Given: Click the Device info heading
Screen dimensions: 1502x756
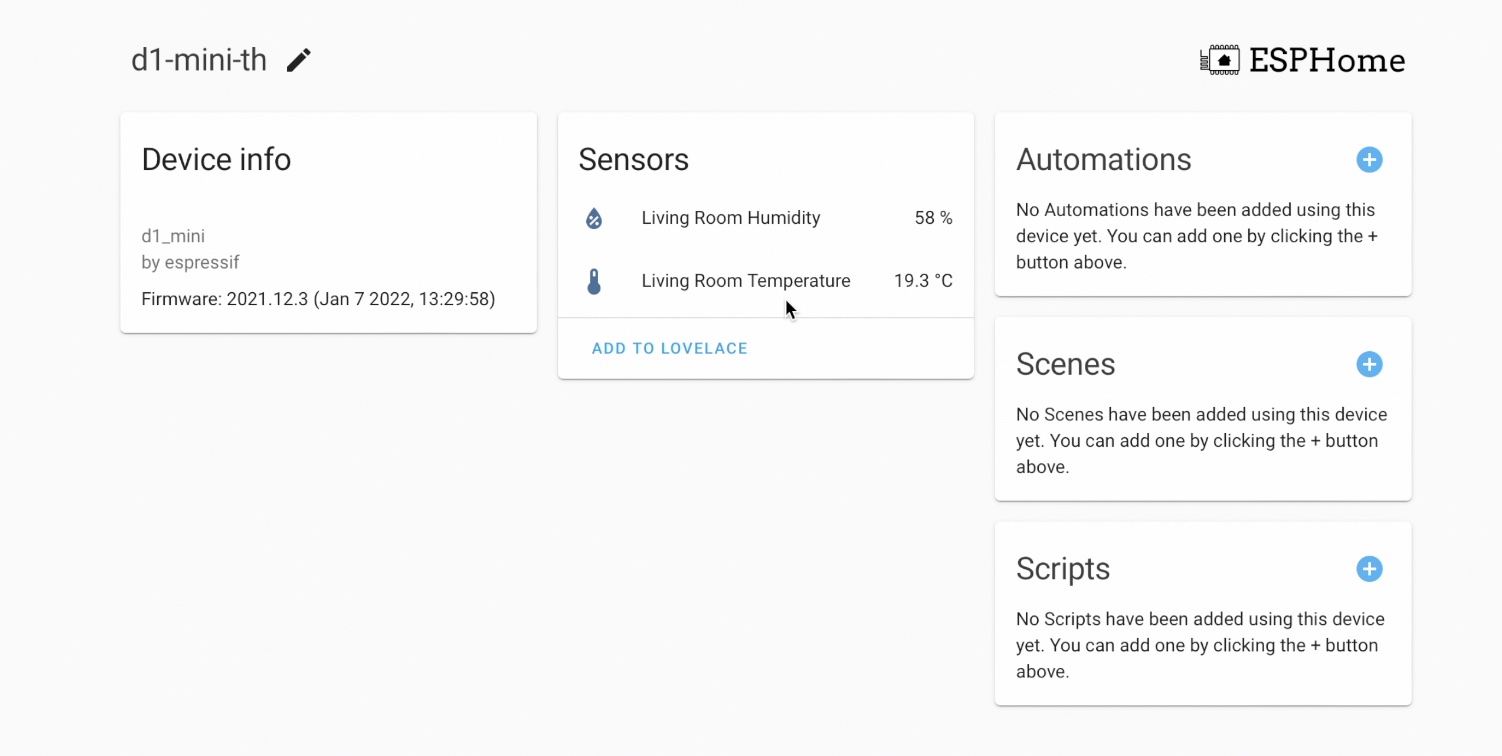Looking at the screenshot, I should point(216,160).
